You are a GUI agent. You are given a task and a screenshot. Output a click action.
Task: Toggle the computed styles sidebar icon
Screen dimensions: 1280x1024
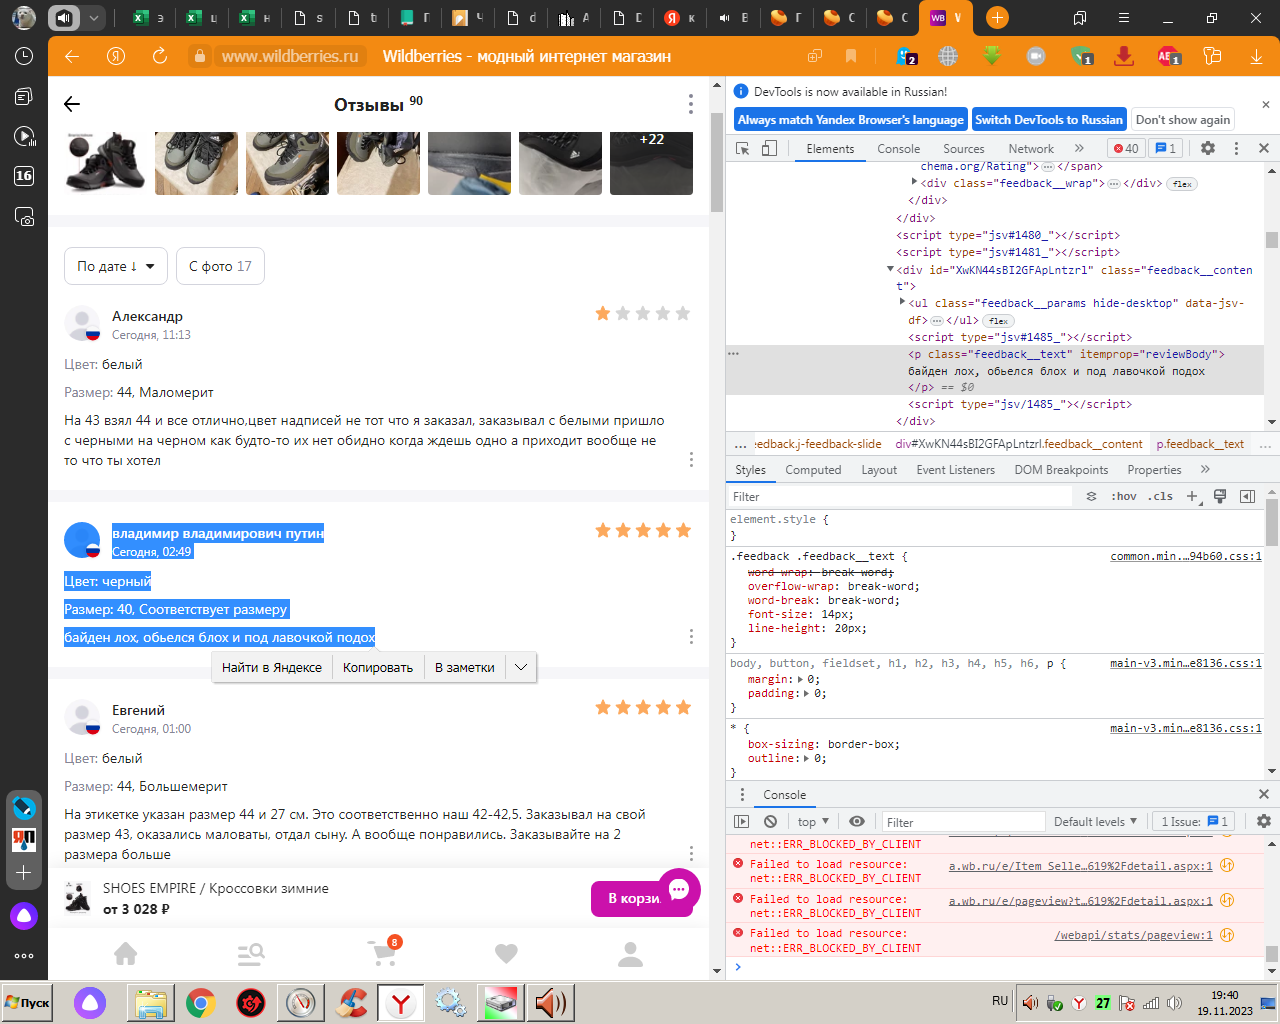pos(1247,496)
